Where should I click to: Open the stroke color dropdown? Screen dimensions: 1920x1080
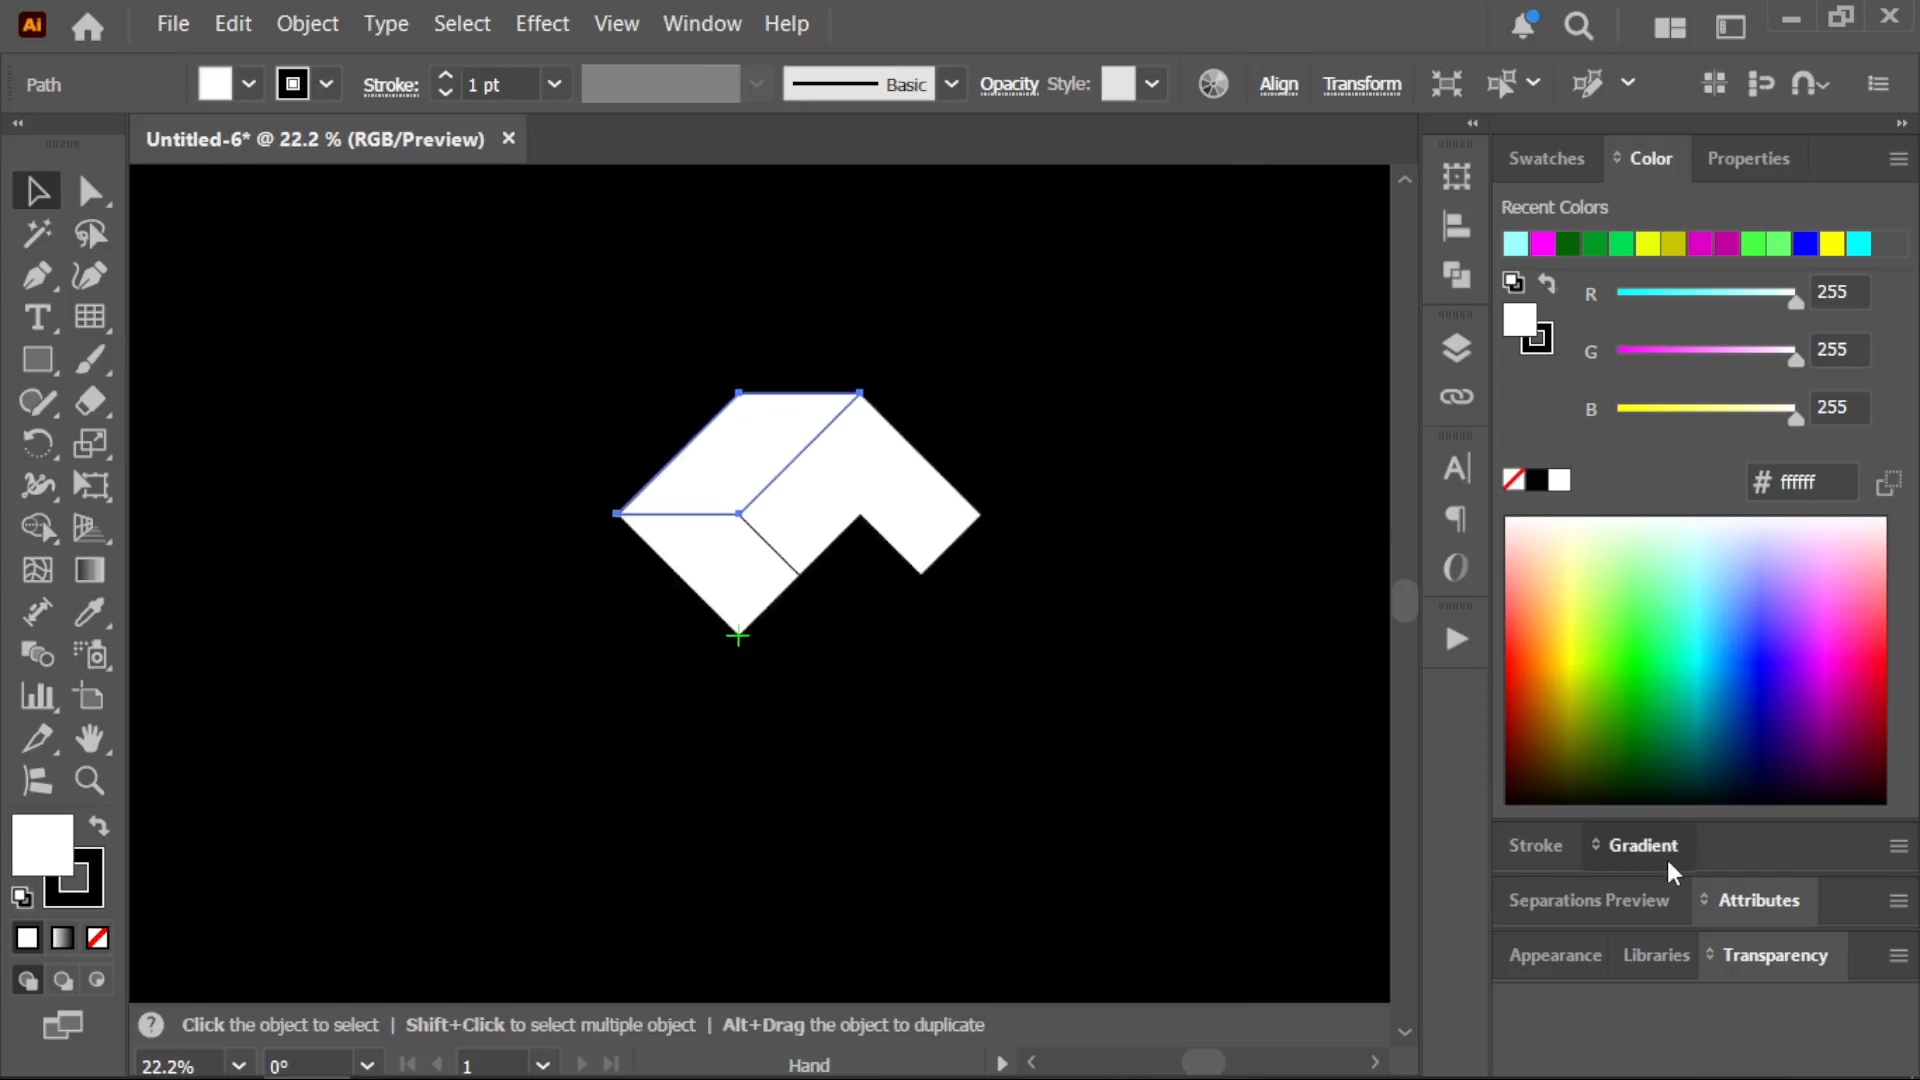[326, 84]
